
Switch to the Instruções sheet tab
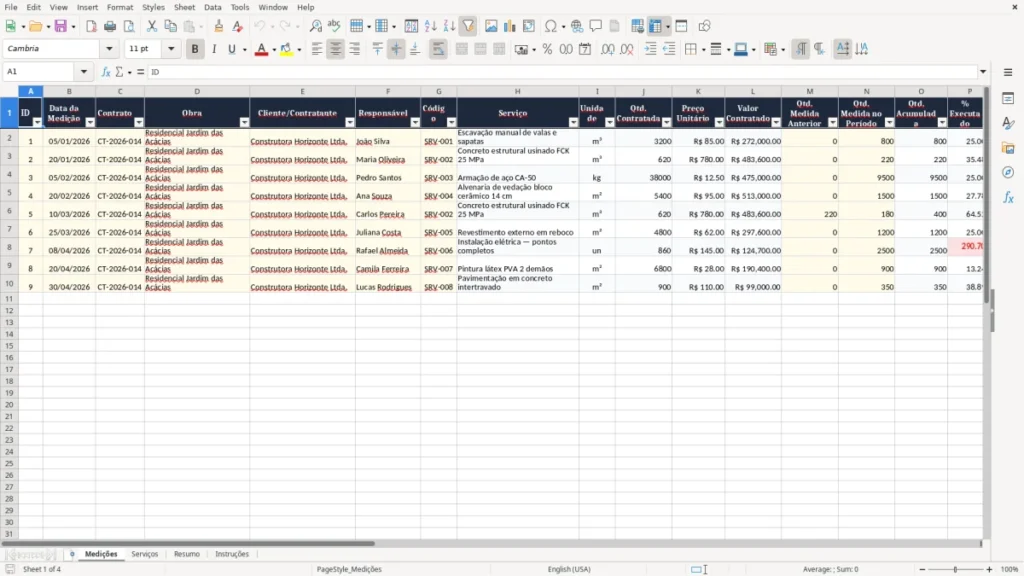pos(232,554)
